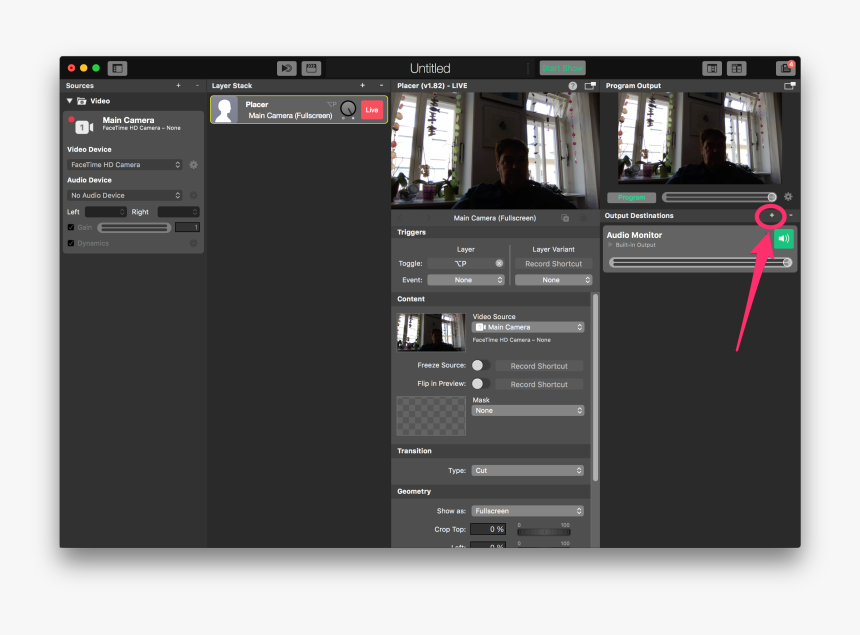The image size is (860, 635).
Task: Click the grid layout view icon
Action: 737,69
